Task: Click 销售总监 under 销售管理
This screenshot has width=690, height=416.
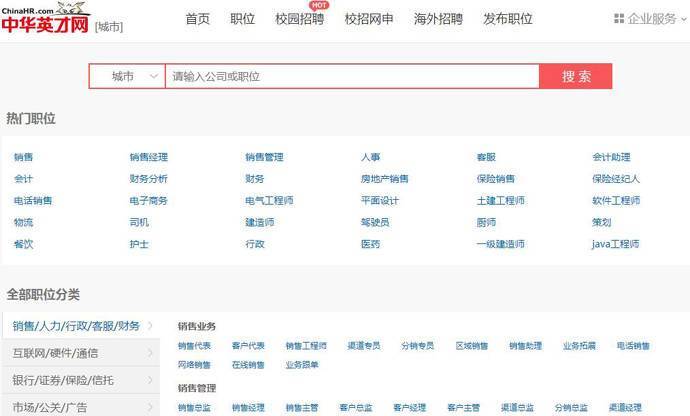Action: [x=195, y=408]
